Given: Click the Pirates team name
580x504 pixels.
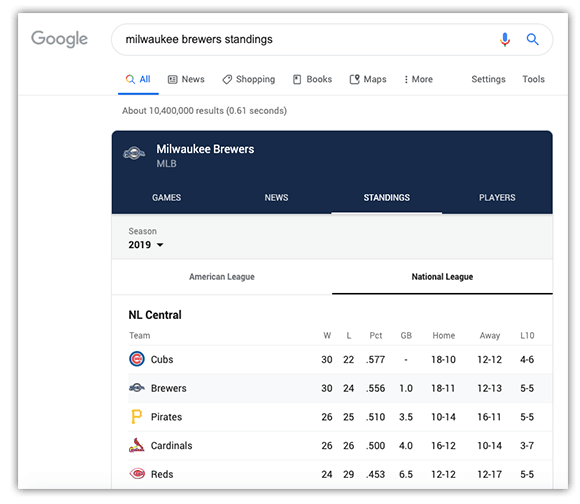Looking at the screenshot, I should coord(166,417).
